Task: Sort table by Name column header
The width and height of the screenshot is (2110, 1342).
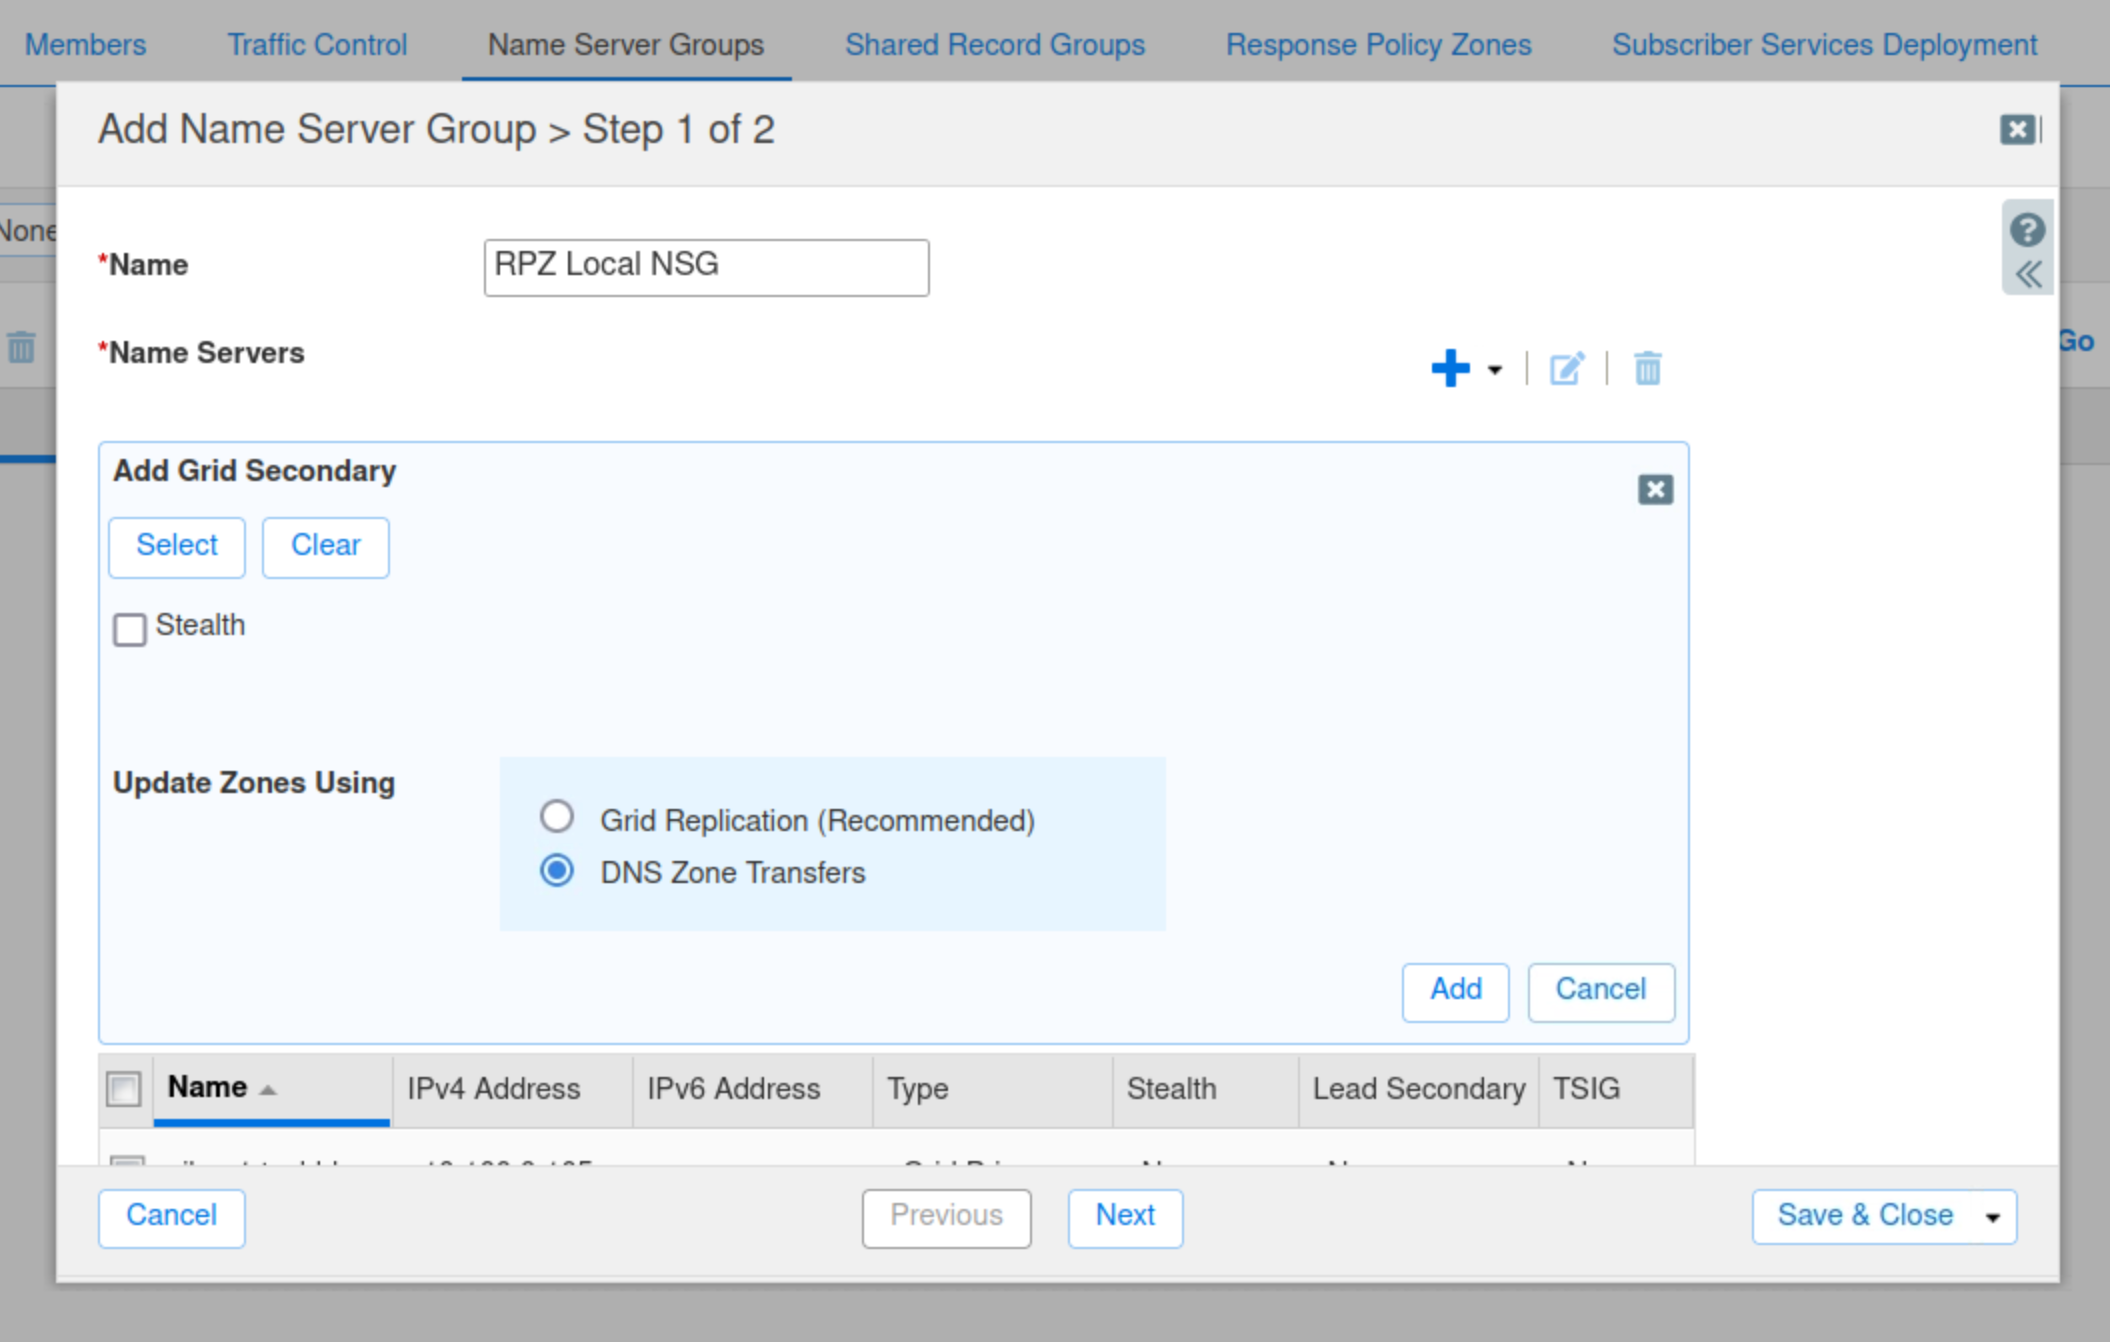Action: pos(208,1087)
